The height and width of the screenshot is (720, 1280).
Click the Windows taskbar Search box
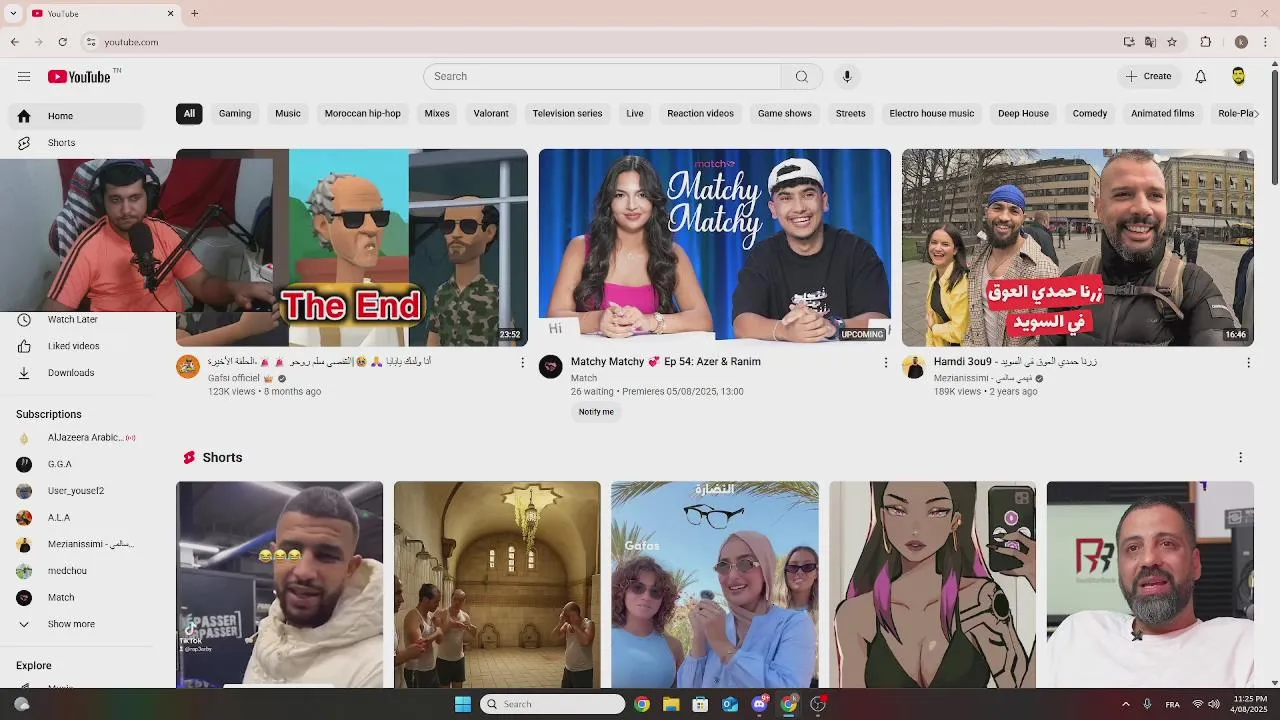click(x=552, y=704)
